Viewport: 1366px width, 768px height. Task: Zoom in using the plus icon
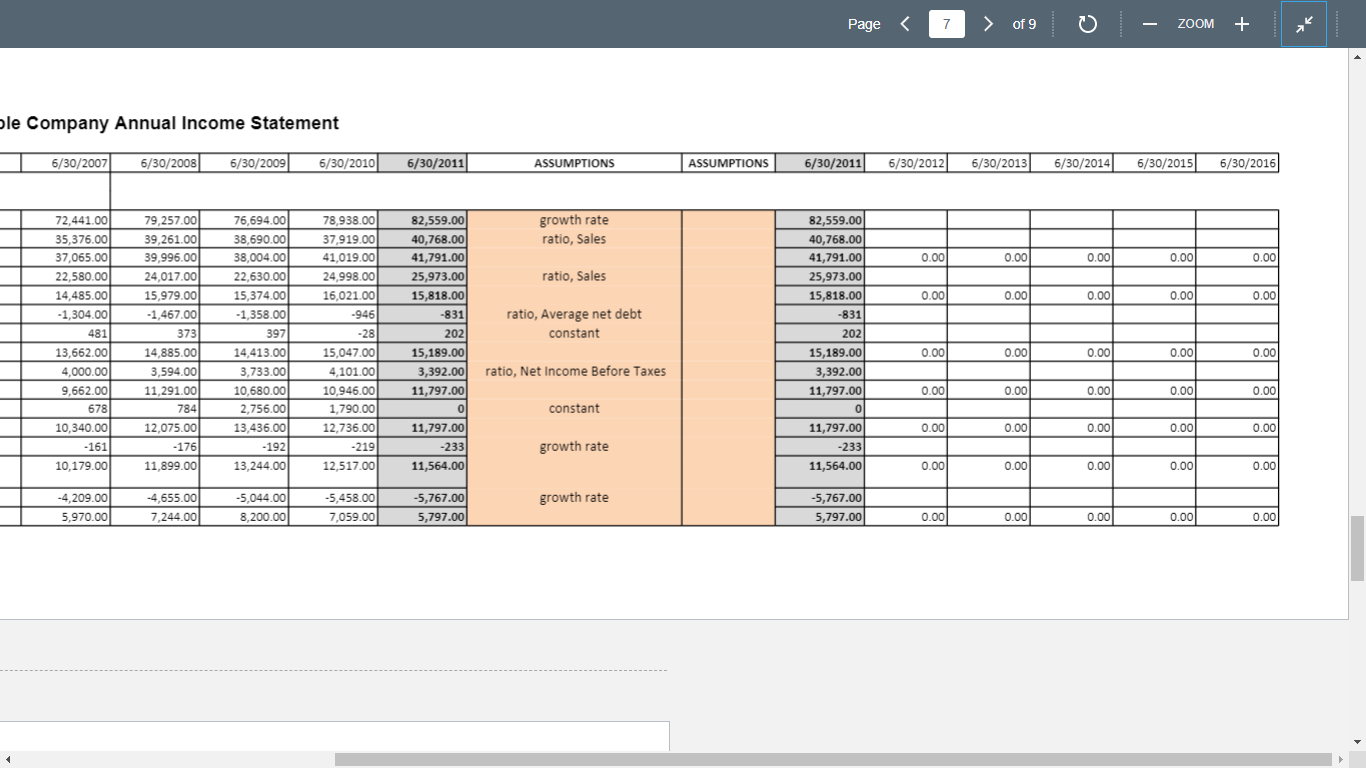(x=1241, y=24)
